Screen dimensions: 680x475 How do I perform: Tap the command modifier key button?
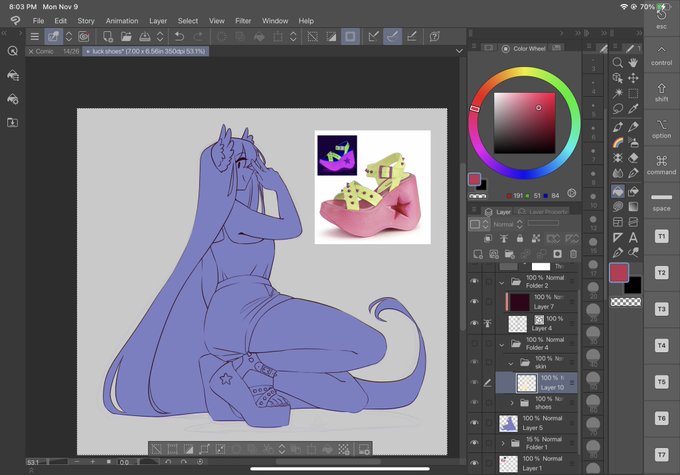coord(661,165)
